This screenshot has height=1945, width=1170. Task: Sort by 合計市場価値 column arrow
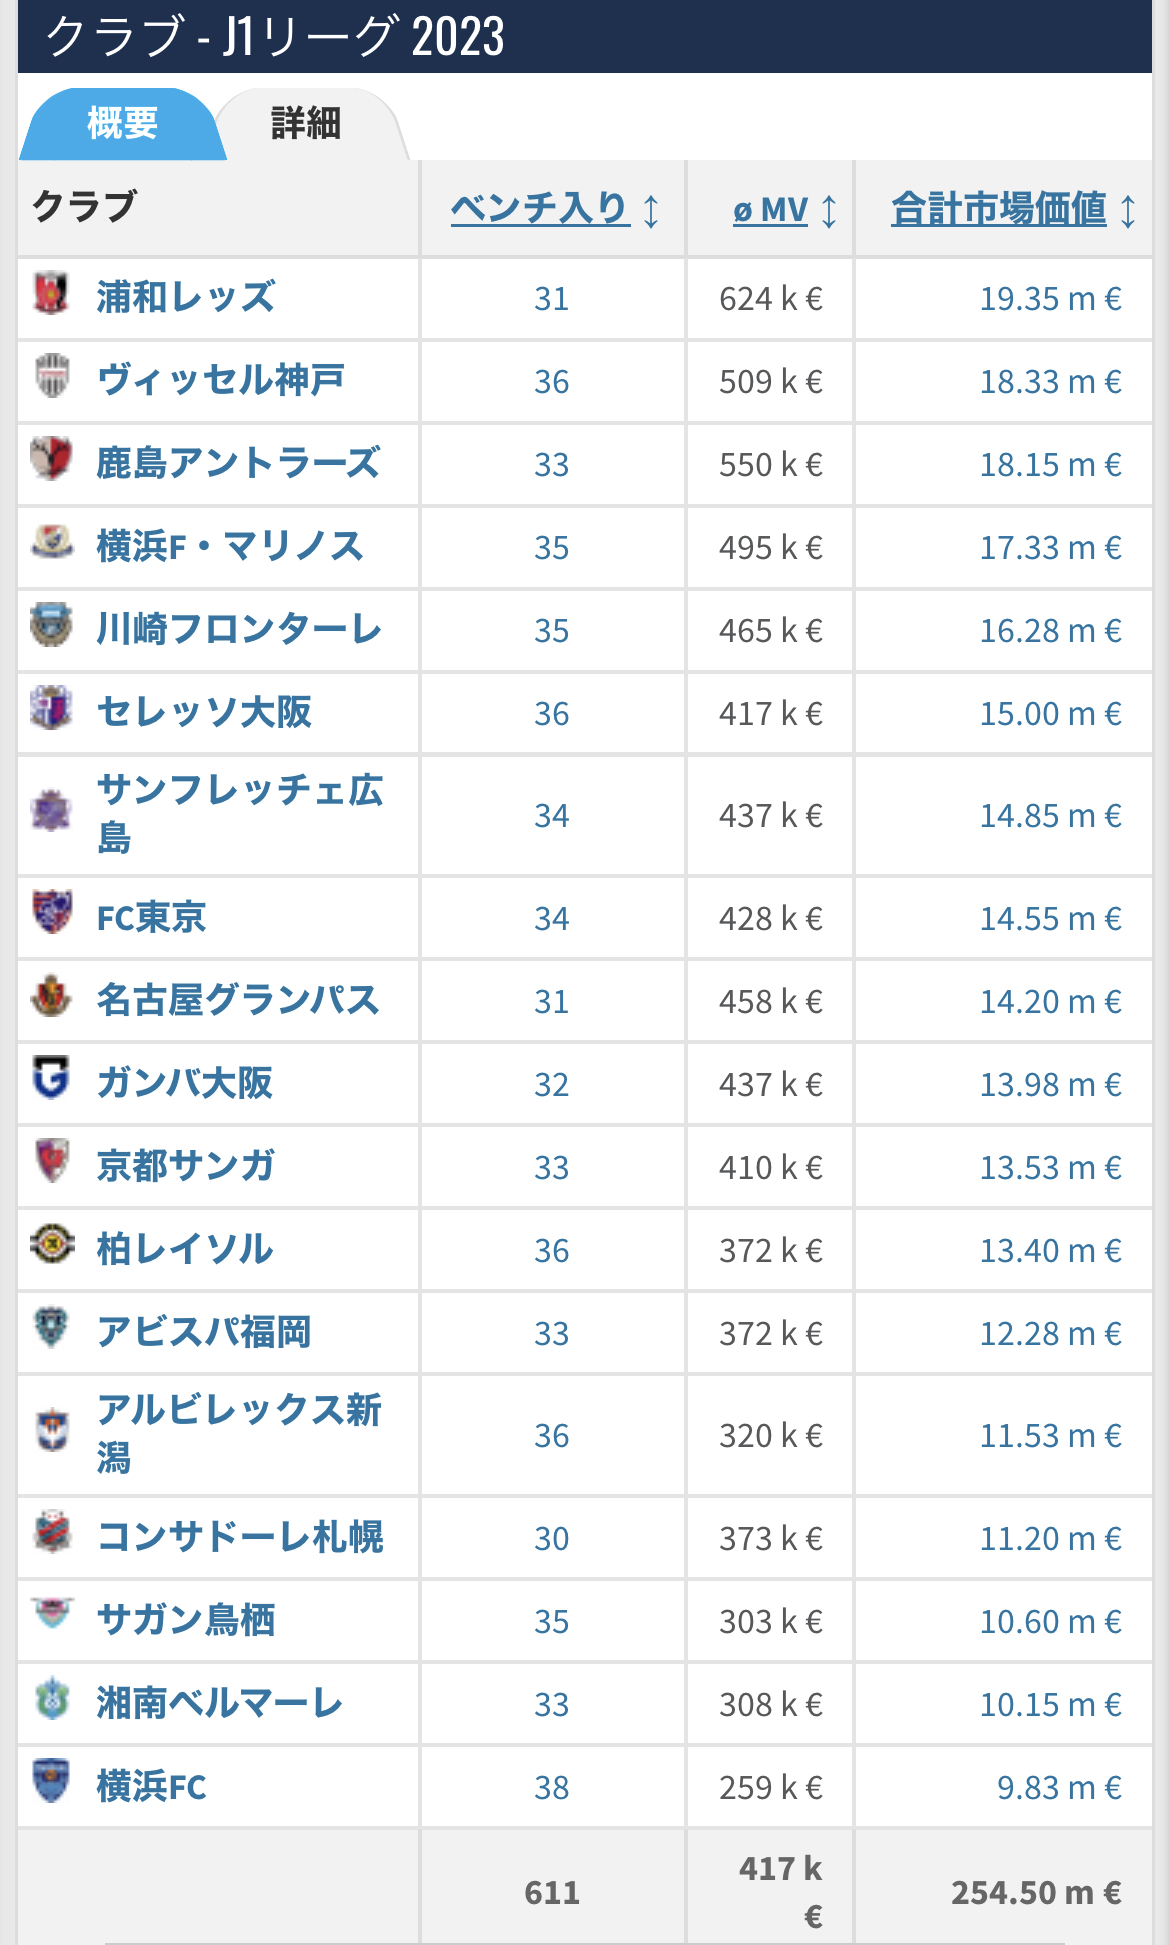(1128, 211)
